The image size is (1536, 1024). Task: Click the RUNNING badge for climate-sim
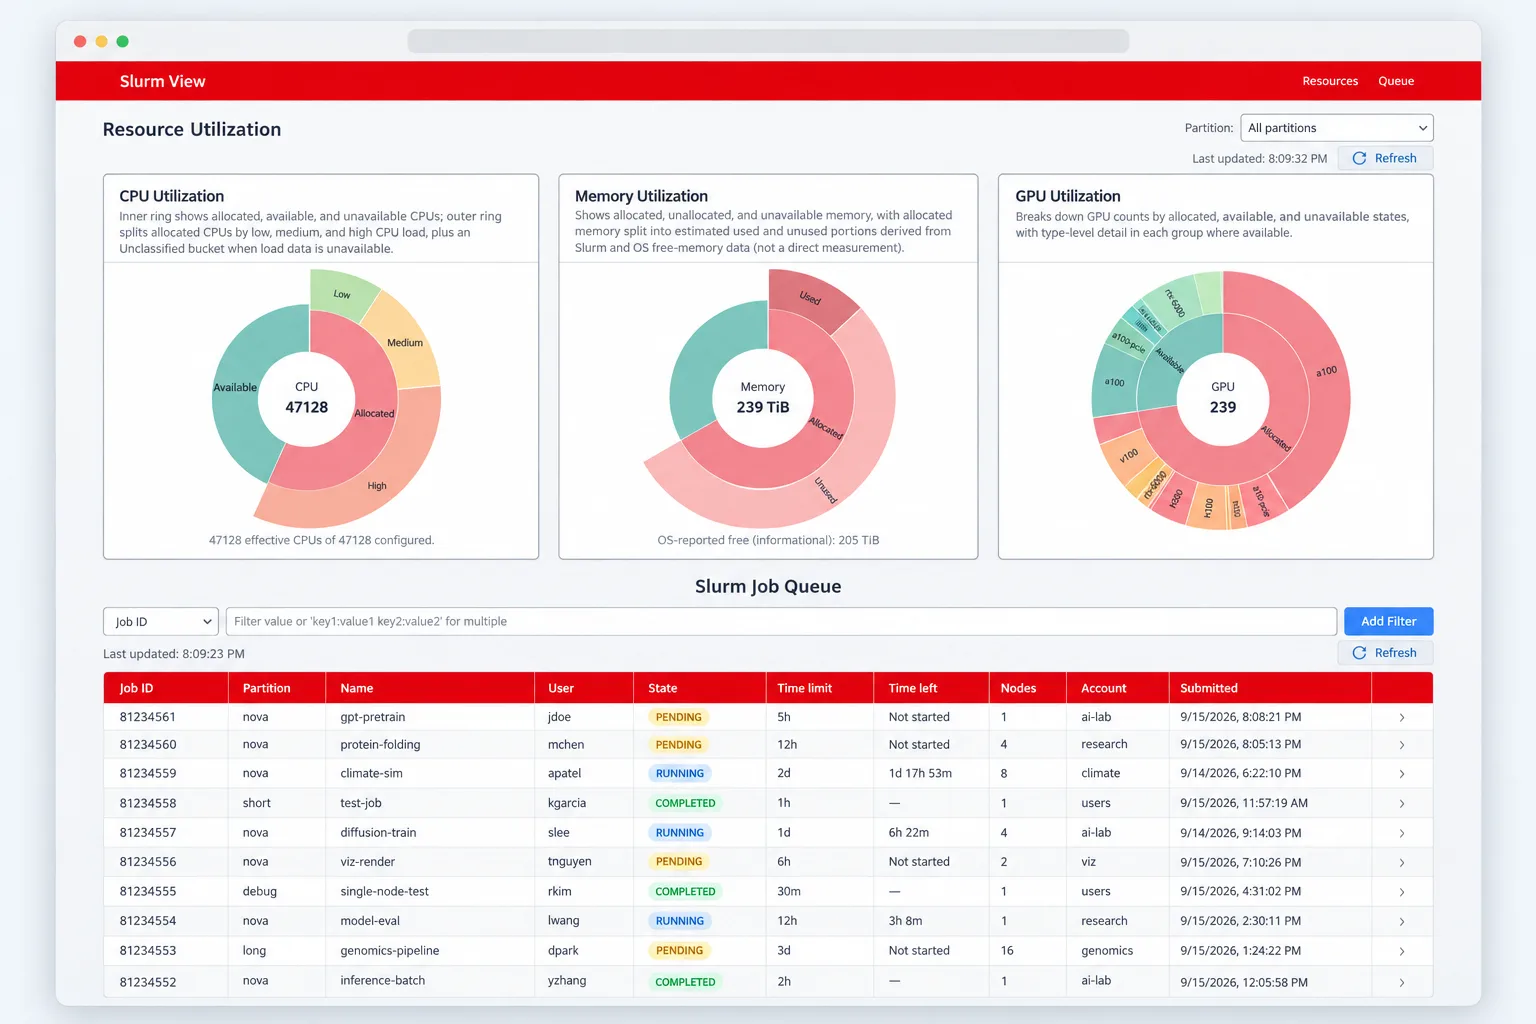pyautogui.click(x=680, y=774)
